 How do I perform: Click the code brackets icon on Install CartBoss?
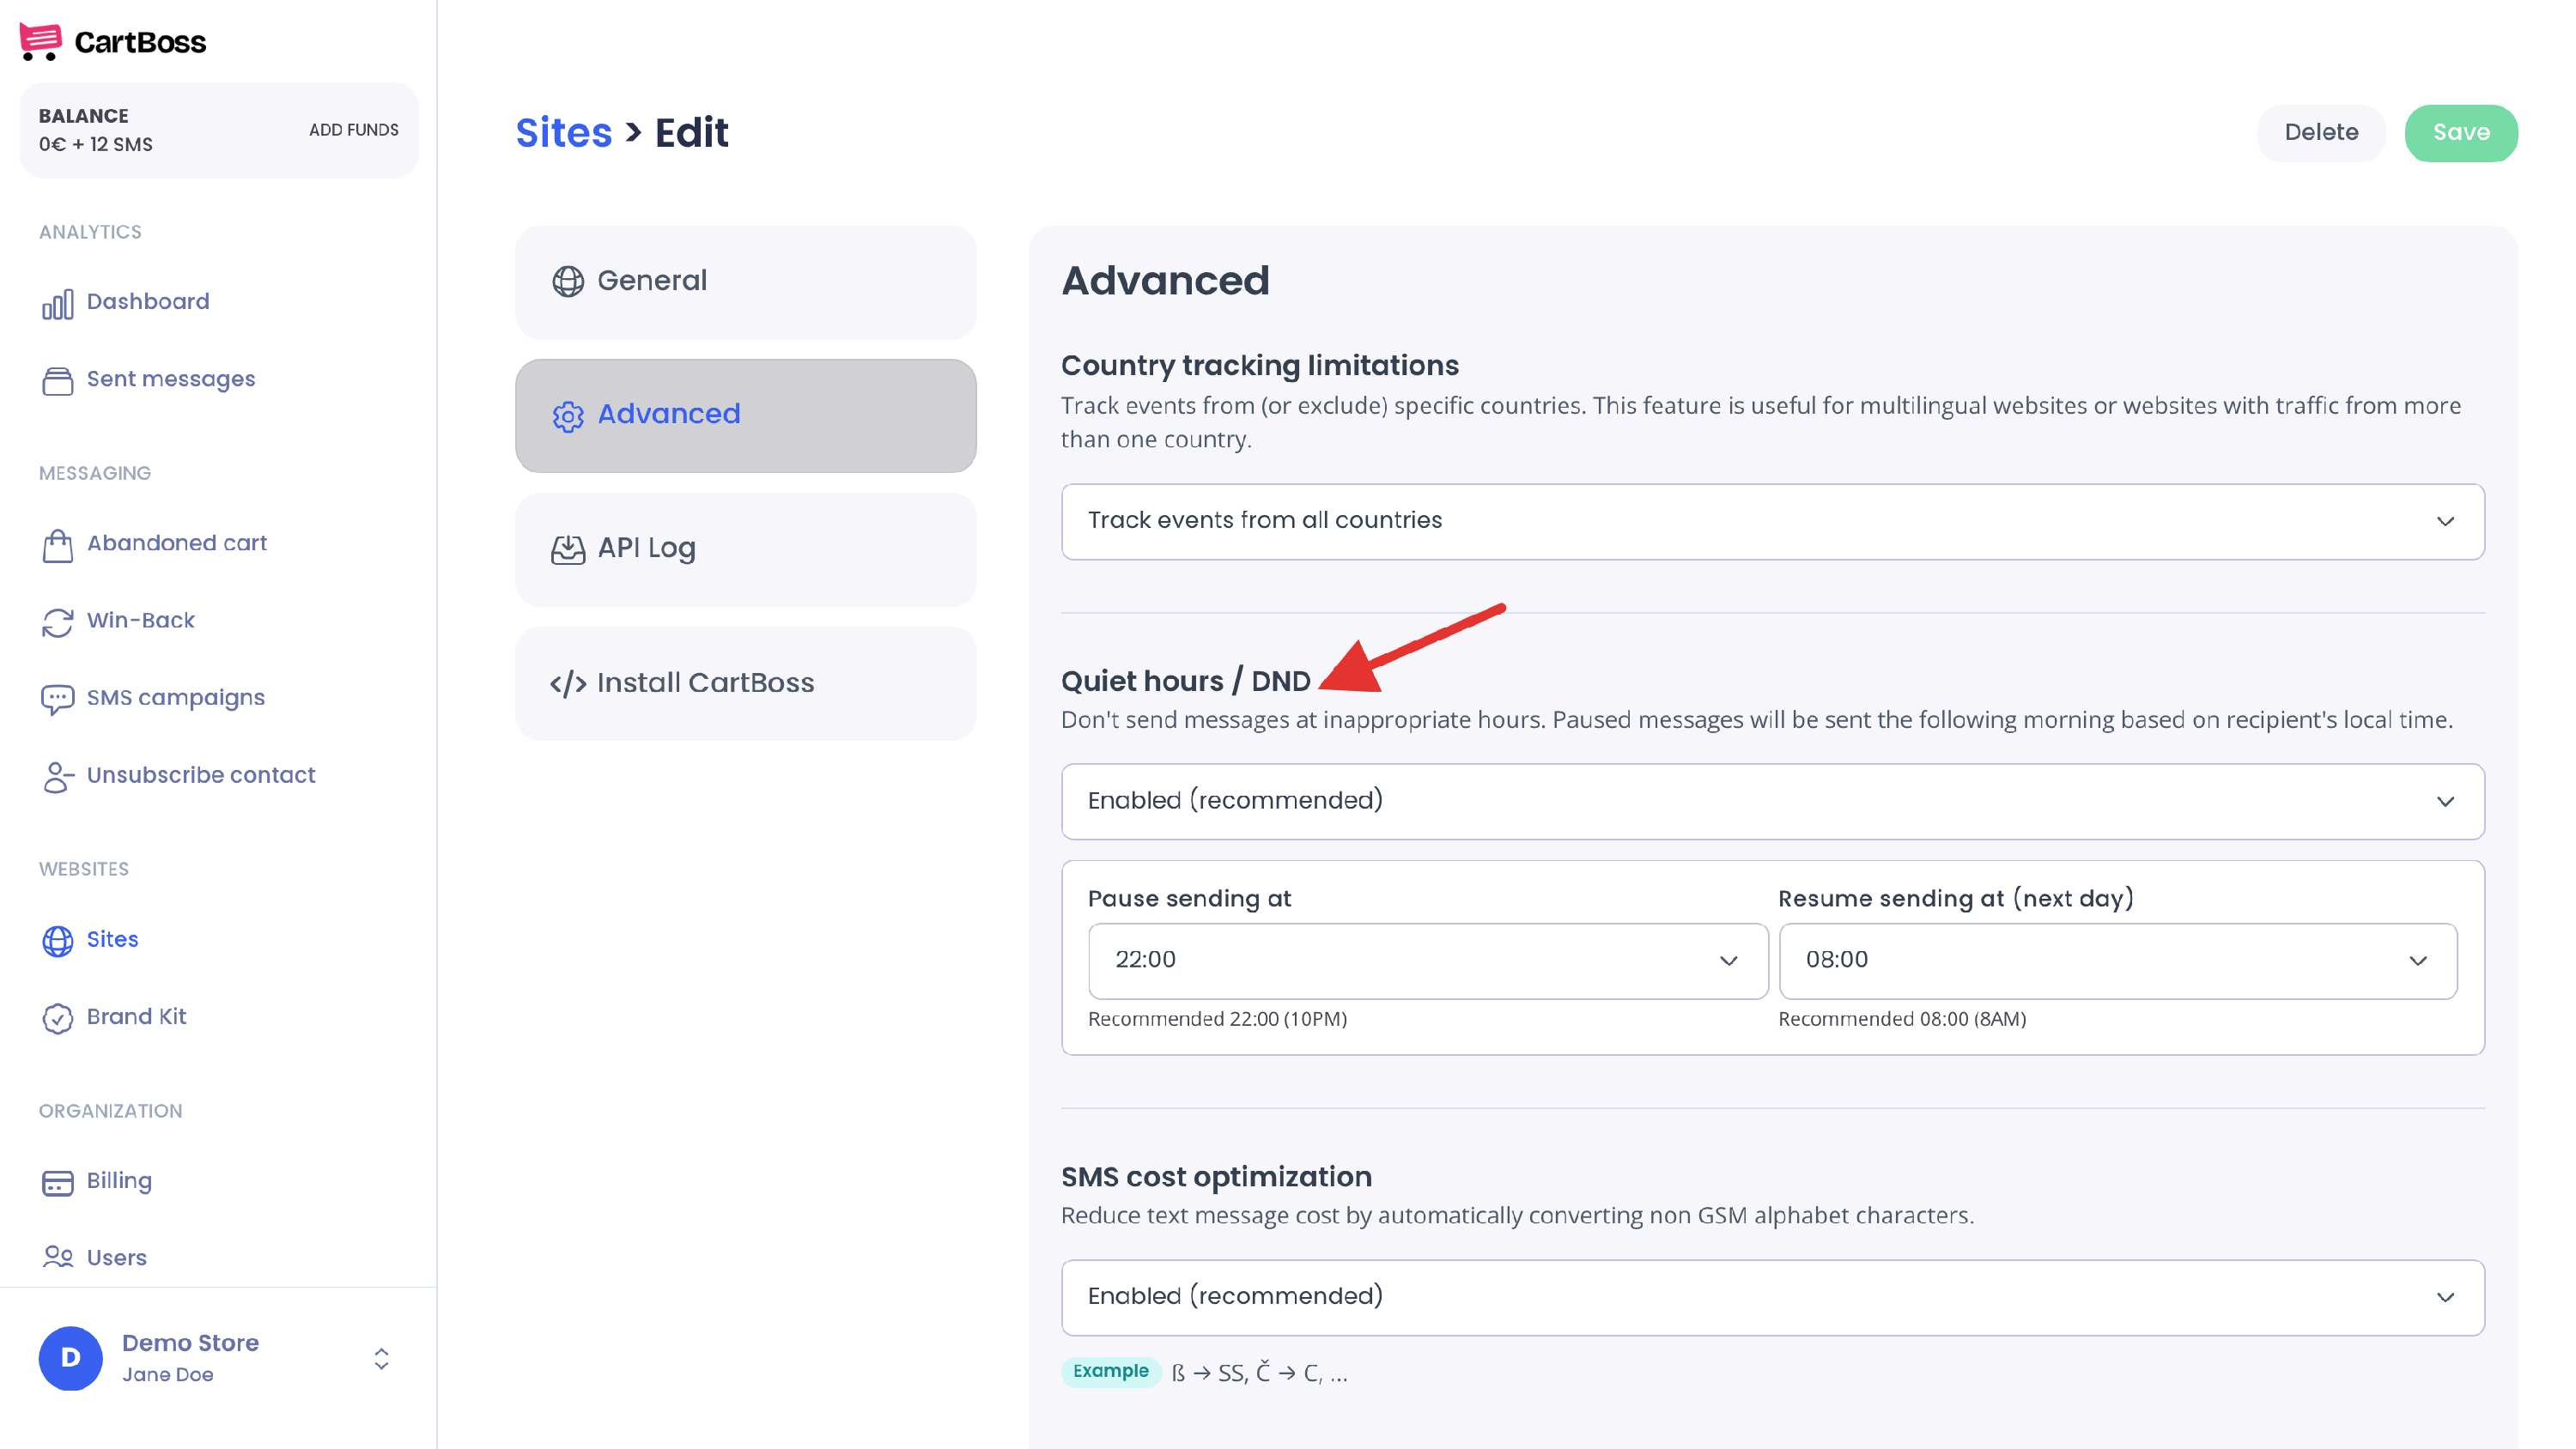pyautogui.click(x=568, y=684)
